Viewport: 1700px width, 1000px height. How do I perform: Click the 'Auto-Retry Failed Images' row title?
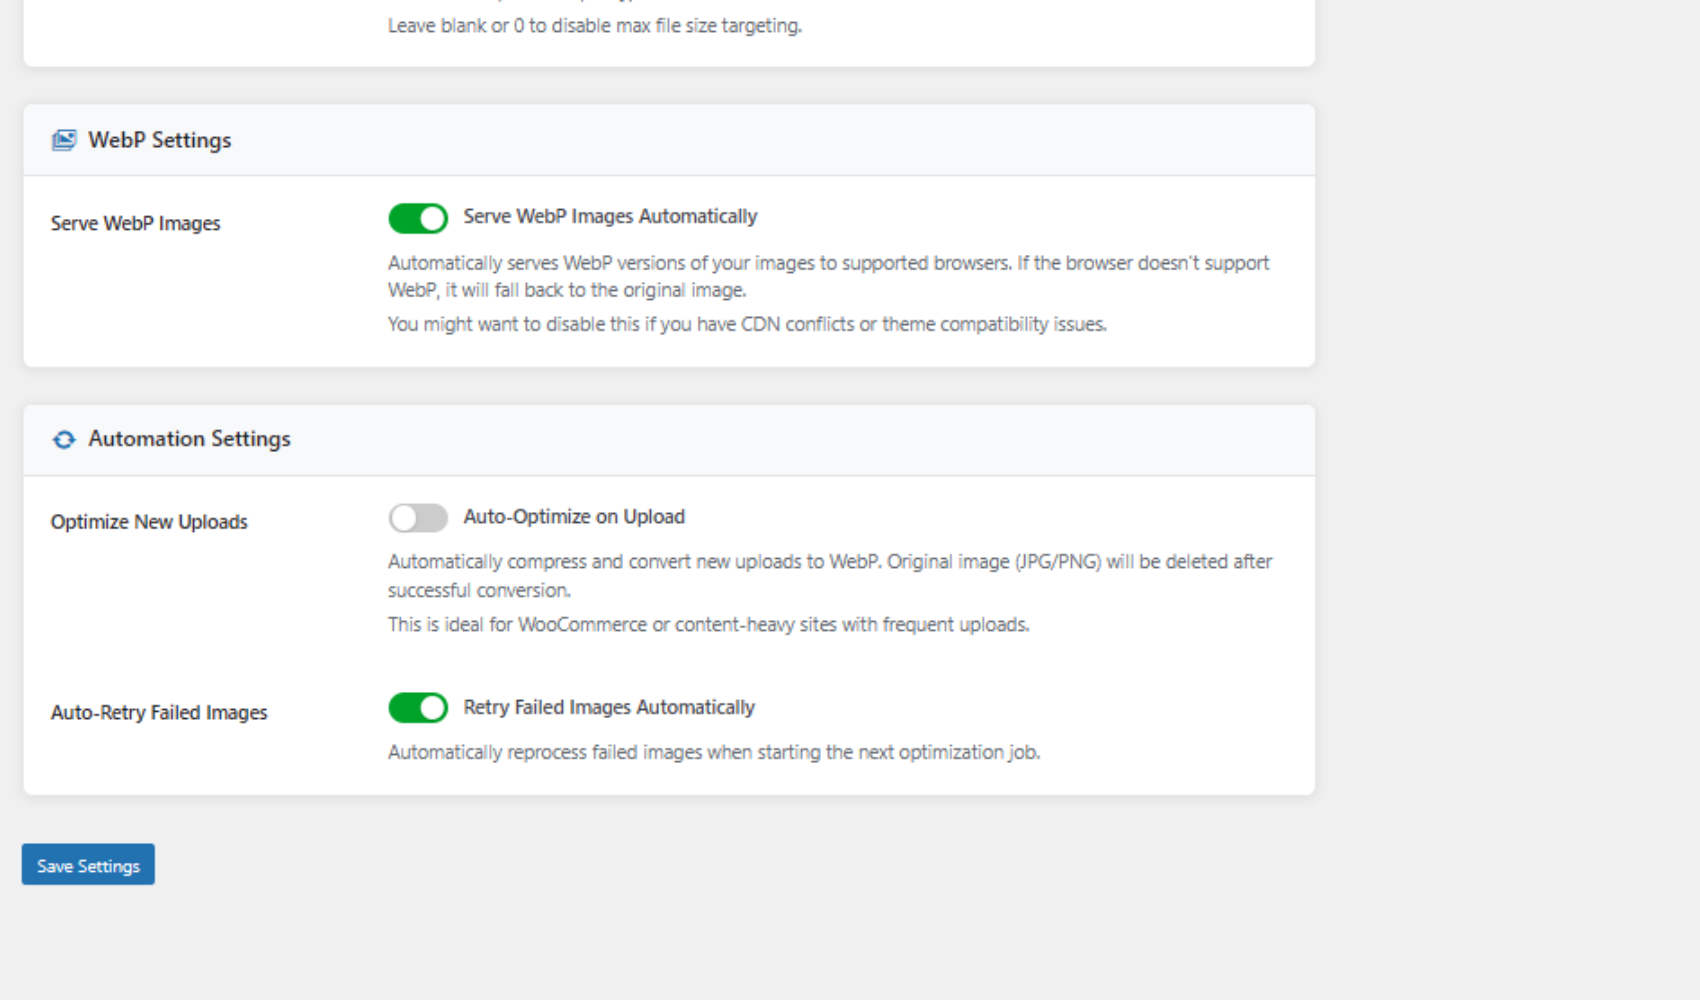tap(159, 713)
